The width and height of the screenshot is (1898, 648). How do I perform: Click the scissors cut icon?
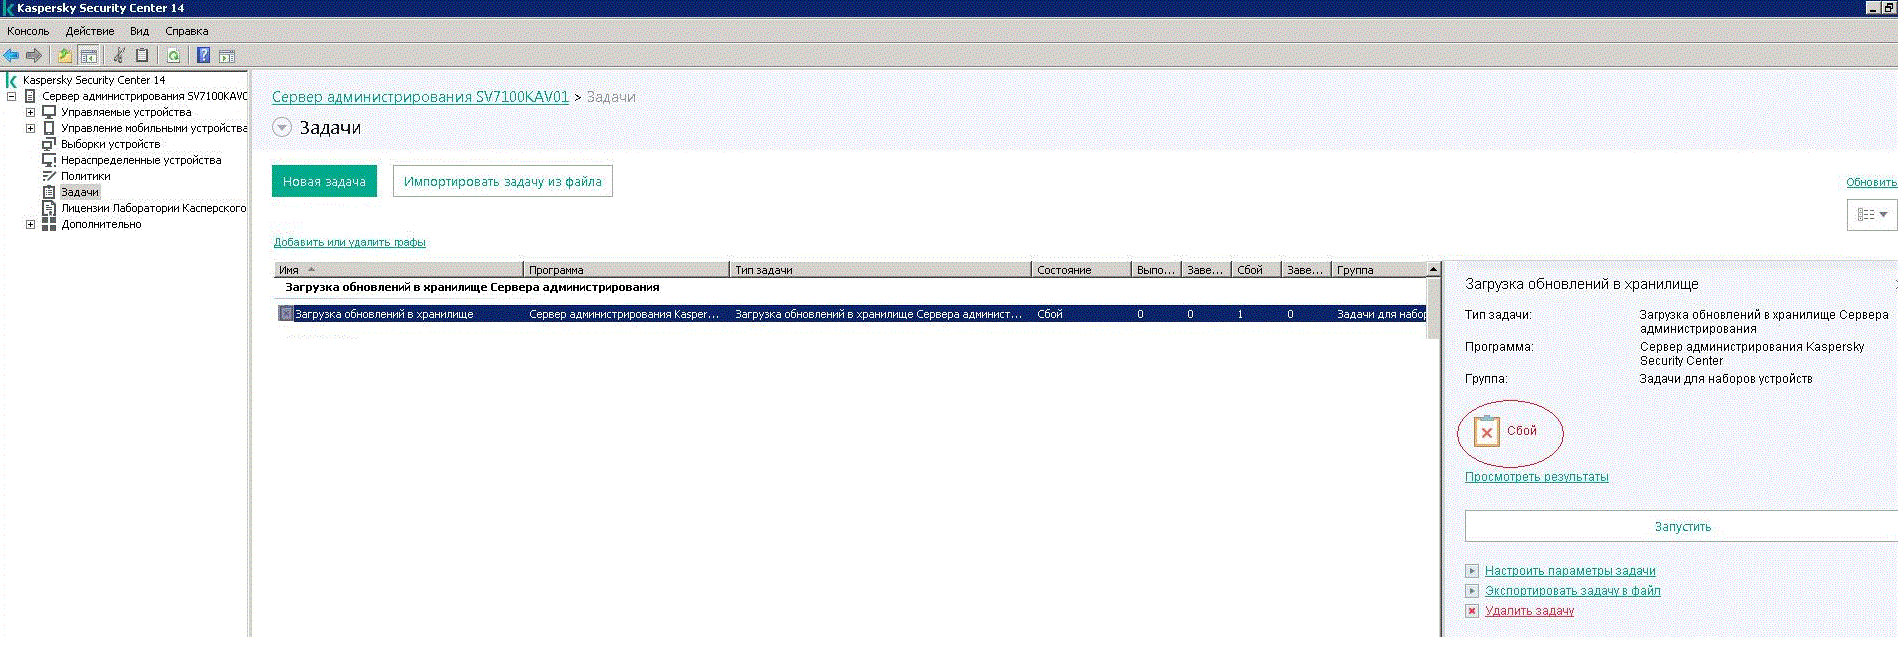tap(119, 56)
